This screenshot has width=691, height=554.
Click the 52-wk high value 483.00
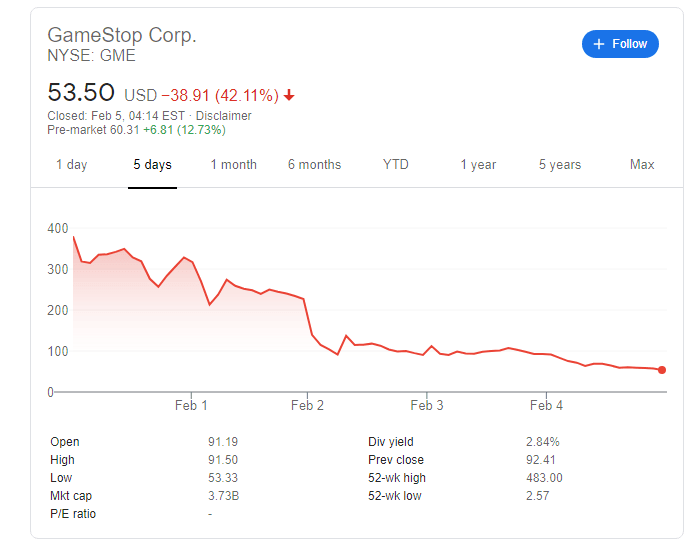click(544, 478)
